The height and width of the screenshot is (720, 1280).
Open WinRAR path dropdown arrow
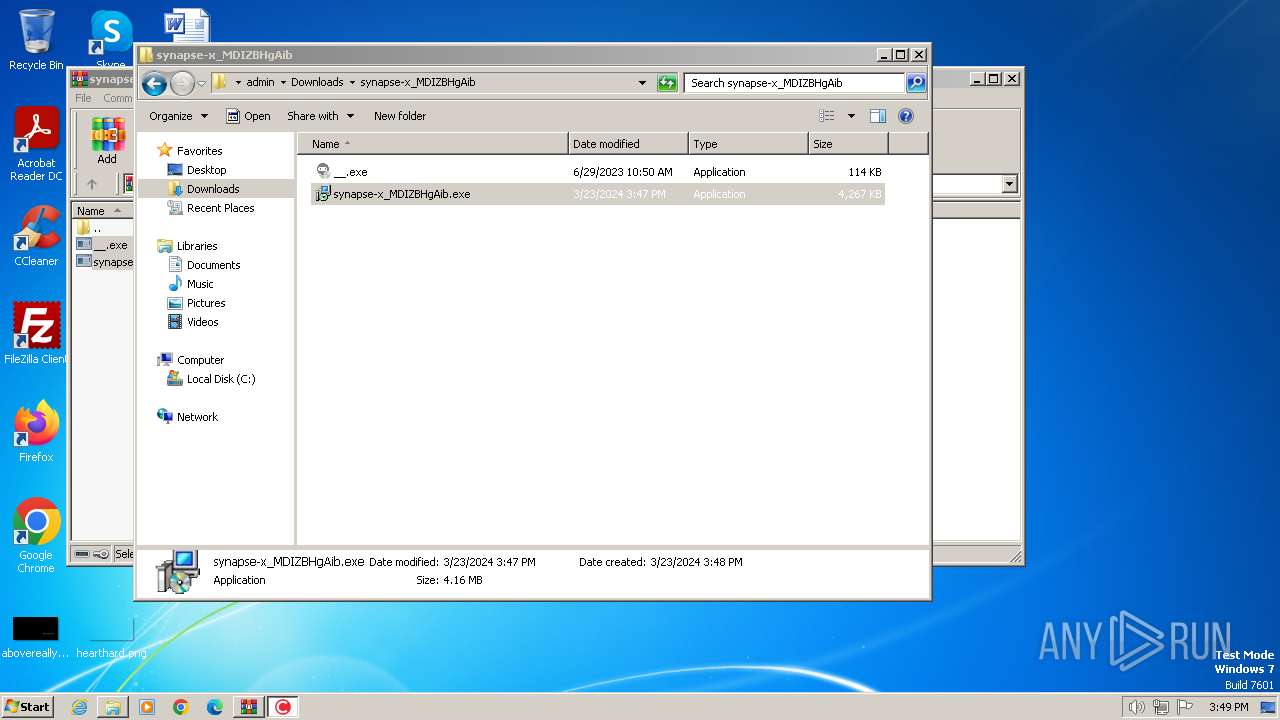1009,184
